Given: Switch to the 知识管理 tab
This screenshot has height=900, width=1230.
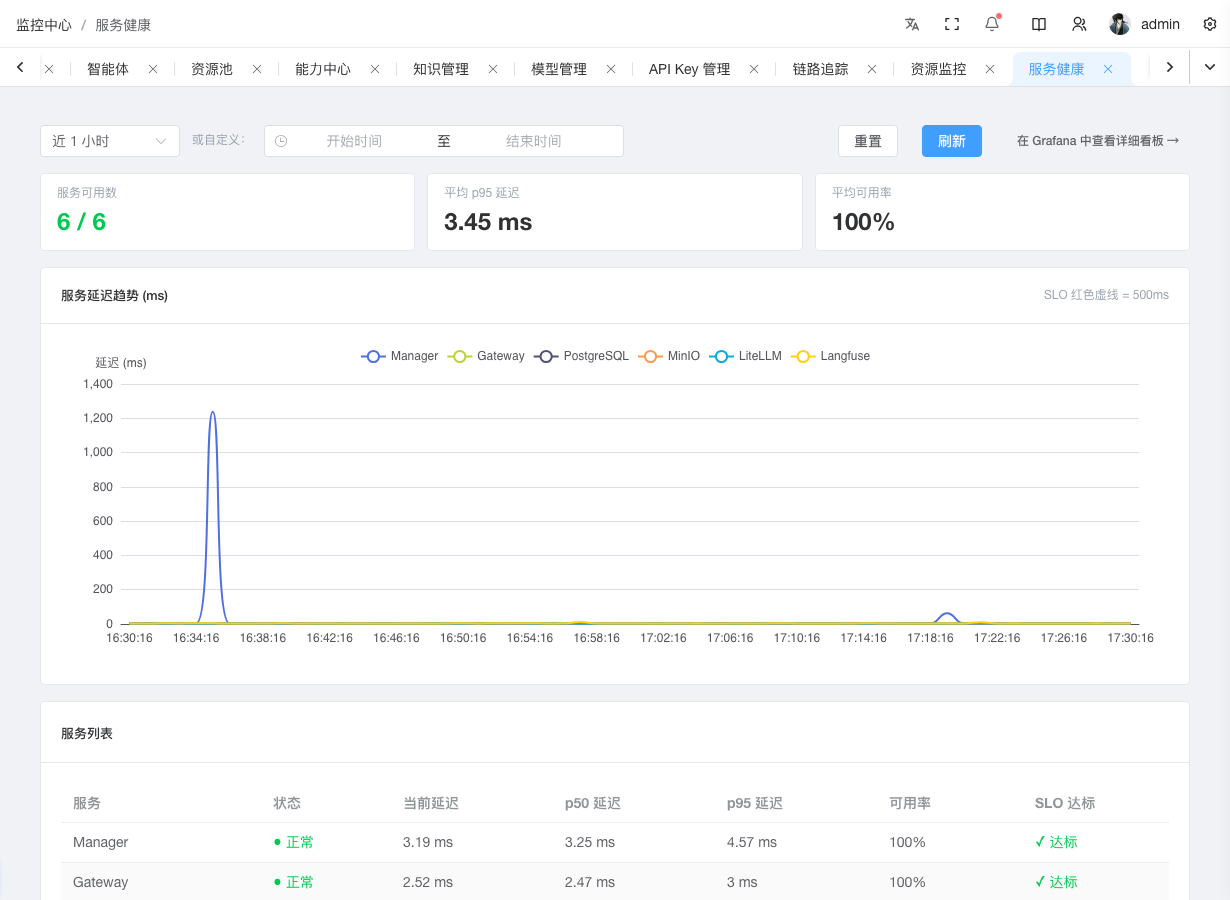Looking at the screenshot, I should pyautogui.click(x=441, y=69).
